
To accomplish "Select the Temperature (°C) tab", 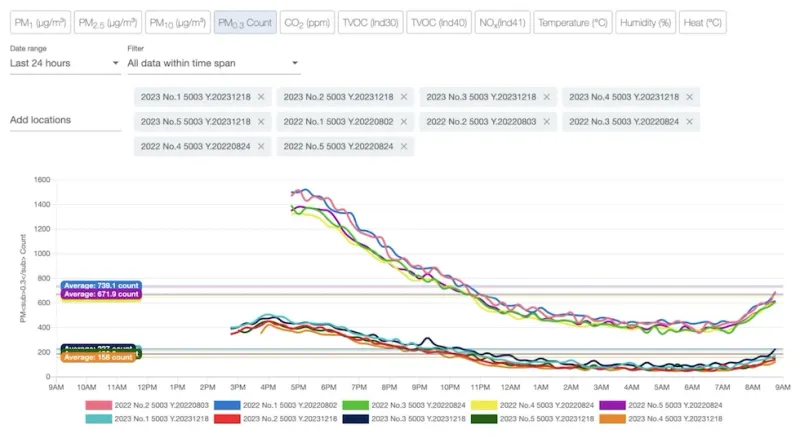I will click(572, 22).
